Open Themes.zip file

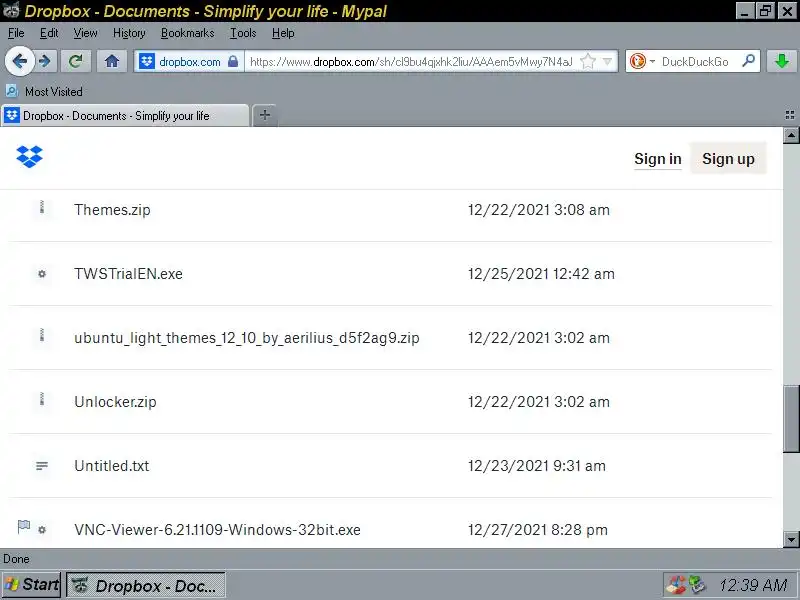click(x=112, y=210)
